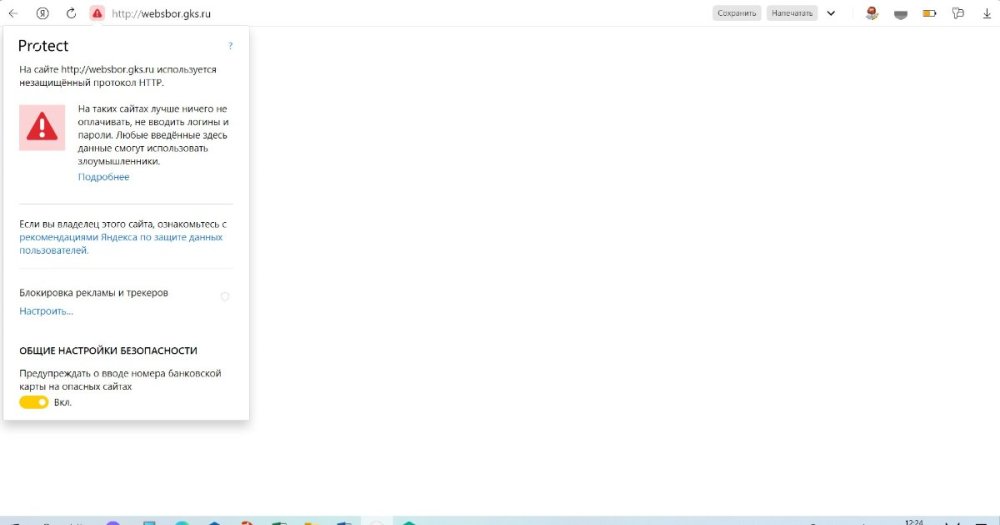Click the large red warning triangle image
This screenshot has width=1000, height=525.
pos(42,128)
